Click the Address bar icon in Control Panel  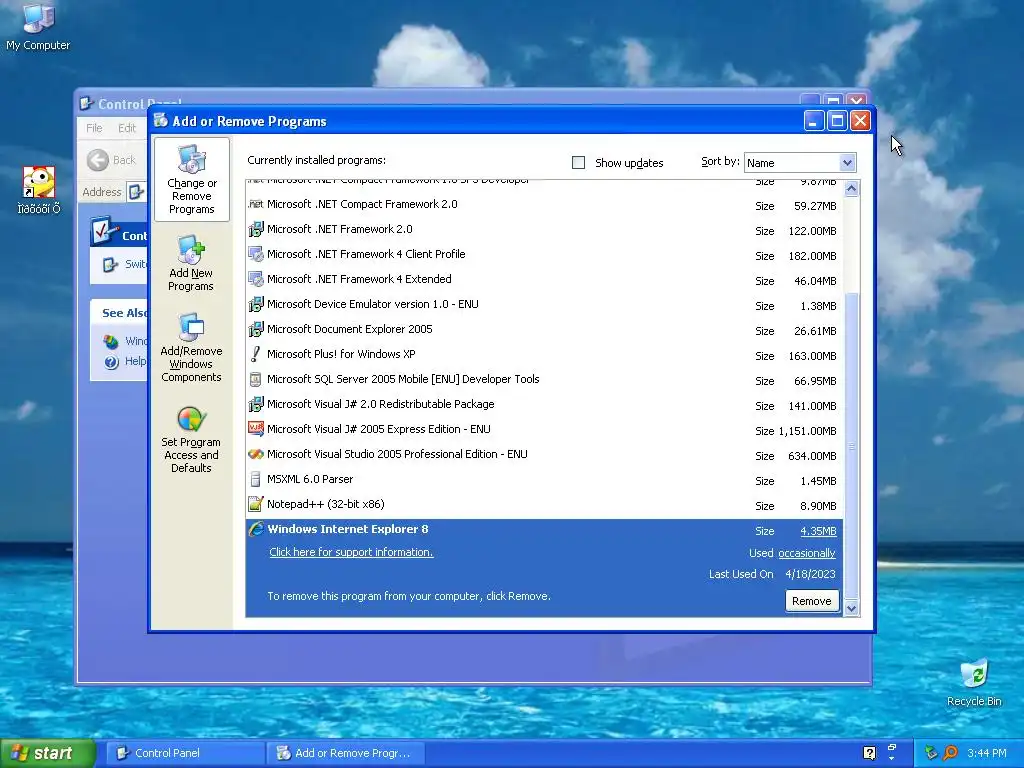point(135,192)
